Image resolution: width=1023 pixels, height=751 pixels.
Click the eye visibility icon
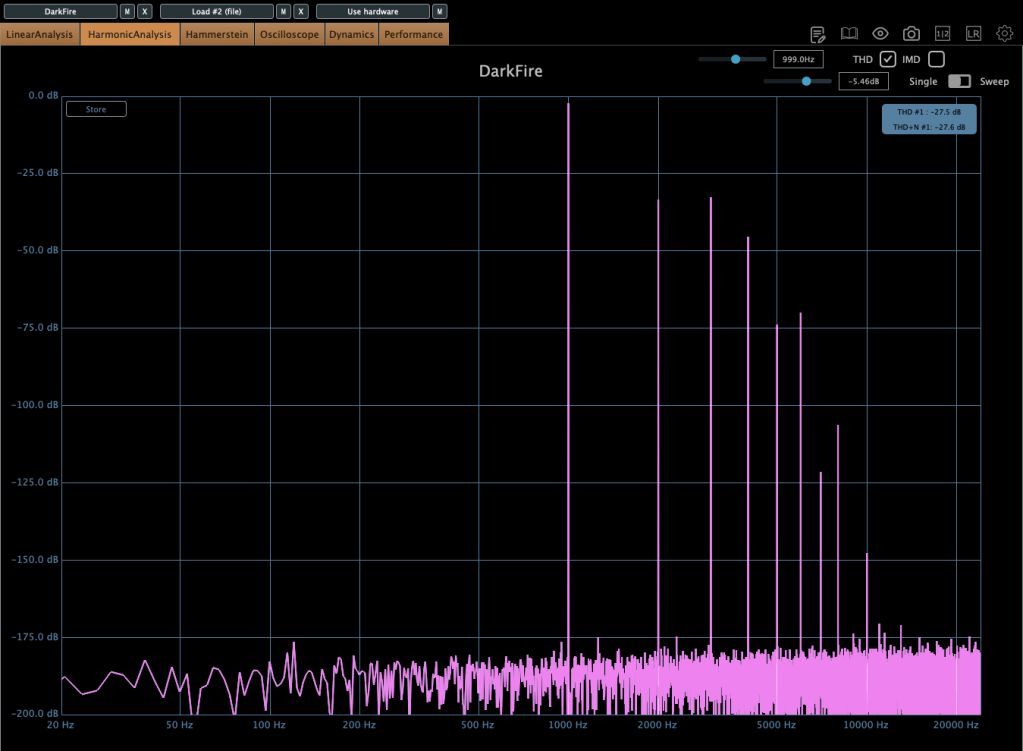click(880, 34)
